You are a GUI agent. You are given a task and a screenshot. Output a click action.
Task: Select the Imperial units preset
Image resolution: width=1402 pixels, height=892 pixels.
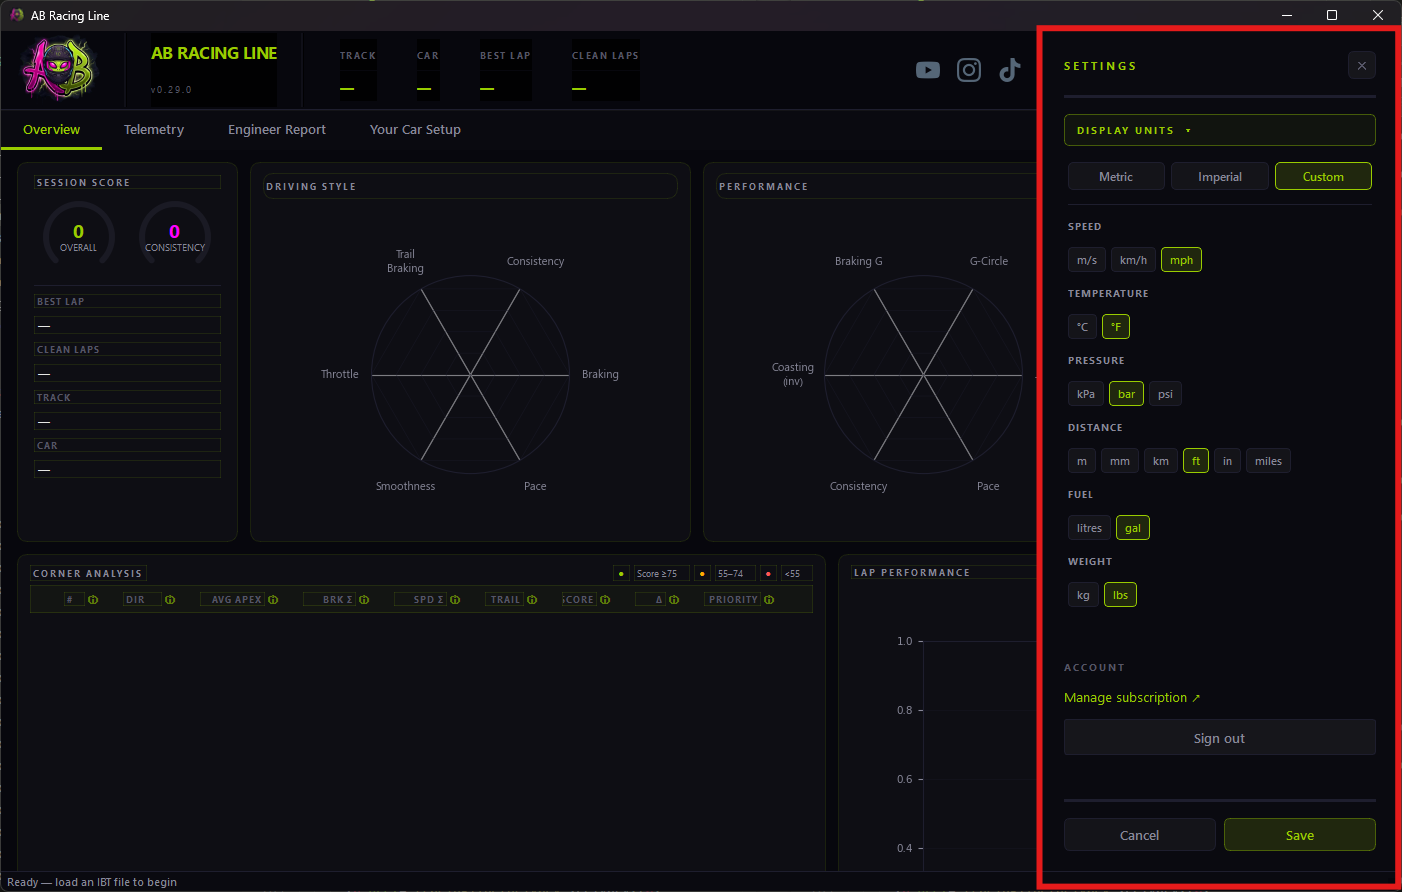point(1220,176)
